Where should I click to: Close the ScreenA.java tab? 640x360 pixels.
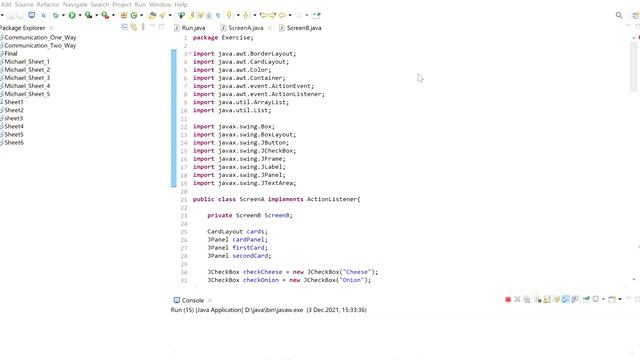(270, 28)
